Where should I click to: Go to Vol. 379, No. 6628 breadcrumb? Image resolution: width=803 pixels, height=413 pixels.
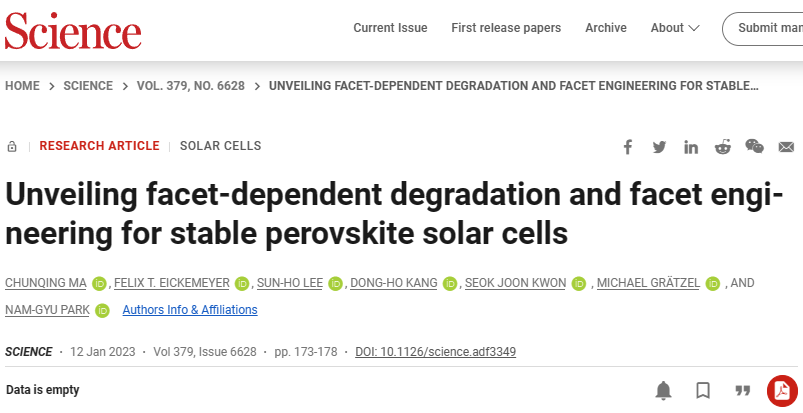[x=191, y=86]
